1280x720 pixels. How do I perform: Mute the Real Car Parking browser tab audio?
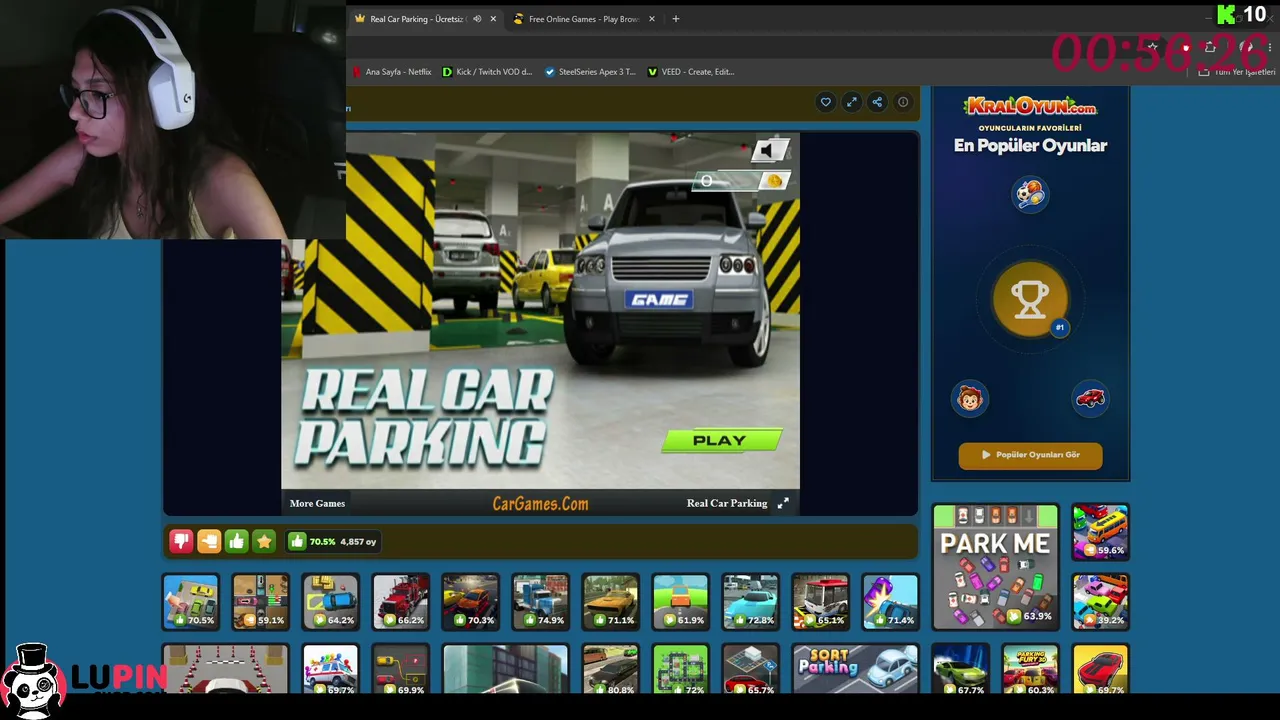tap(477, 19)
